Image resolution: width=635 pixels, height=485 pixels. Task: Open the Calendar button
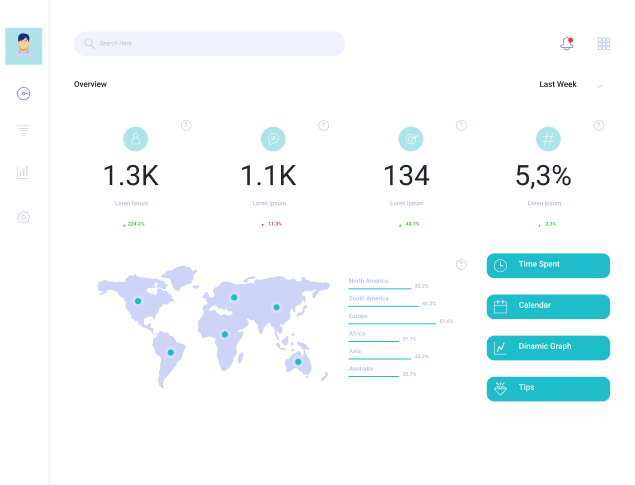[x=548, y=306]
